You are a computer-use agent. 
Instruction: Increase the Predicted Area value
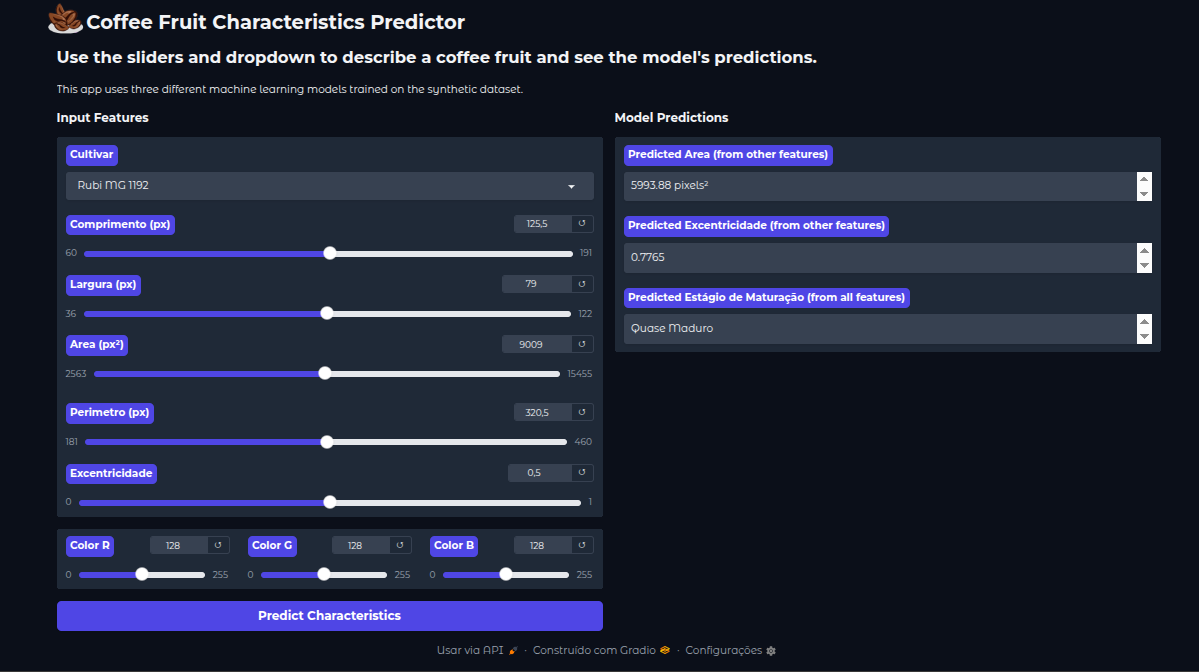coord(1144,180)
